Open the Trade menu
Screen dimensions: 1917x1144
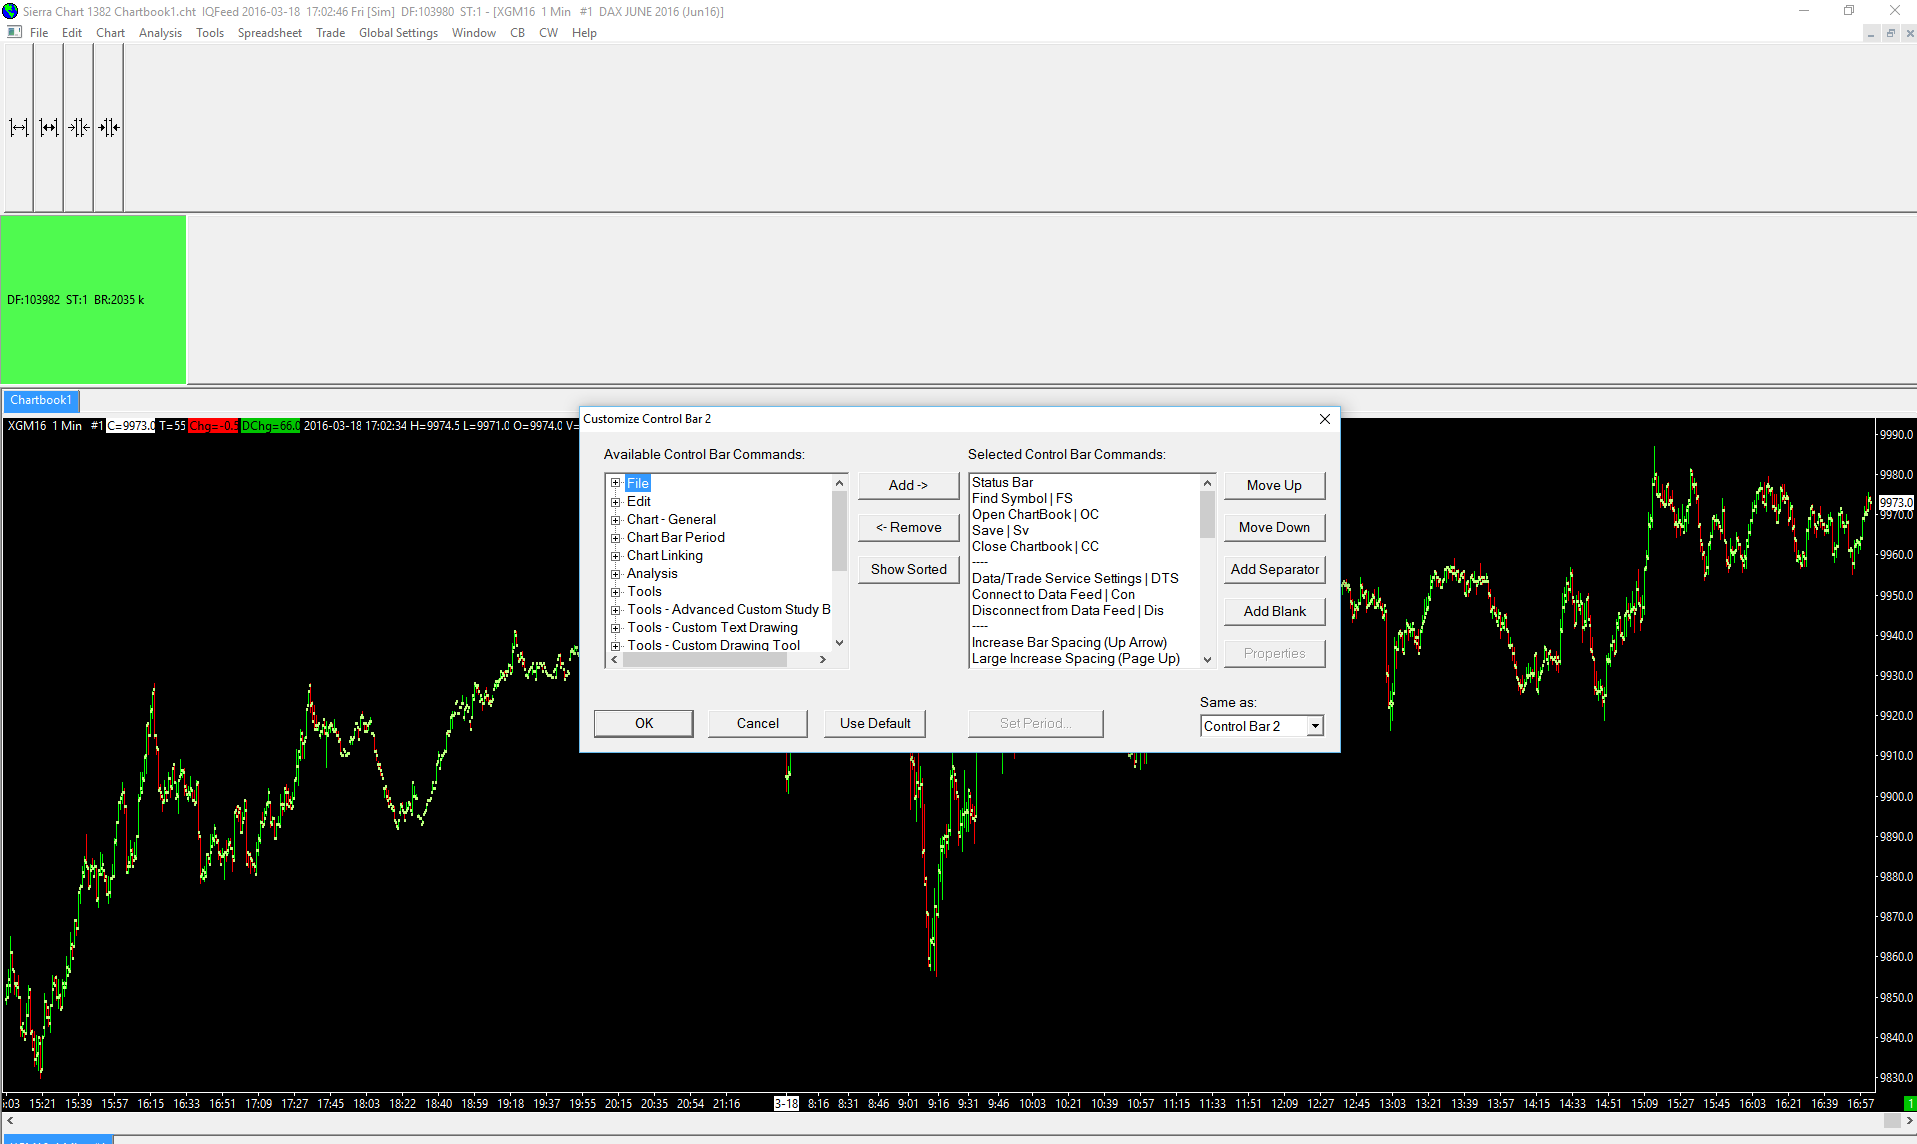tap(330, 33)
